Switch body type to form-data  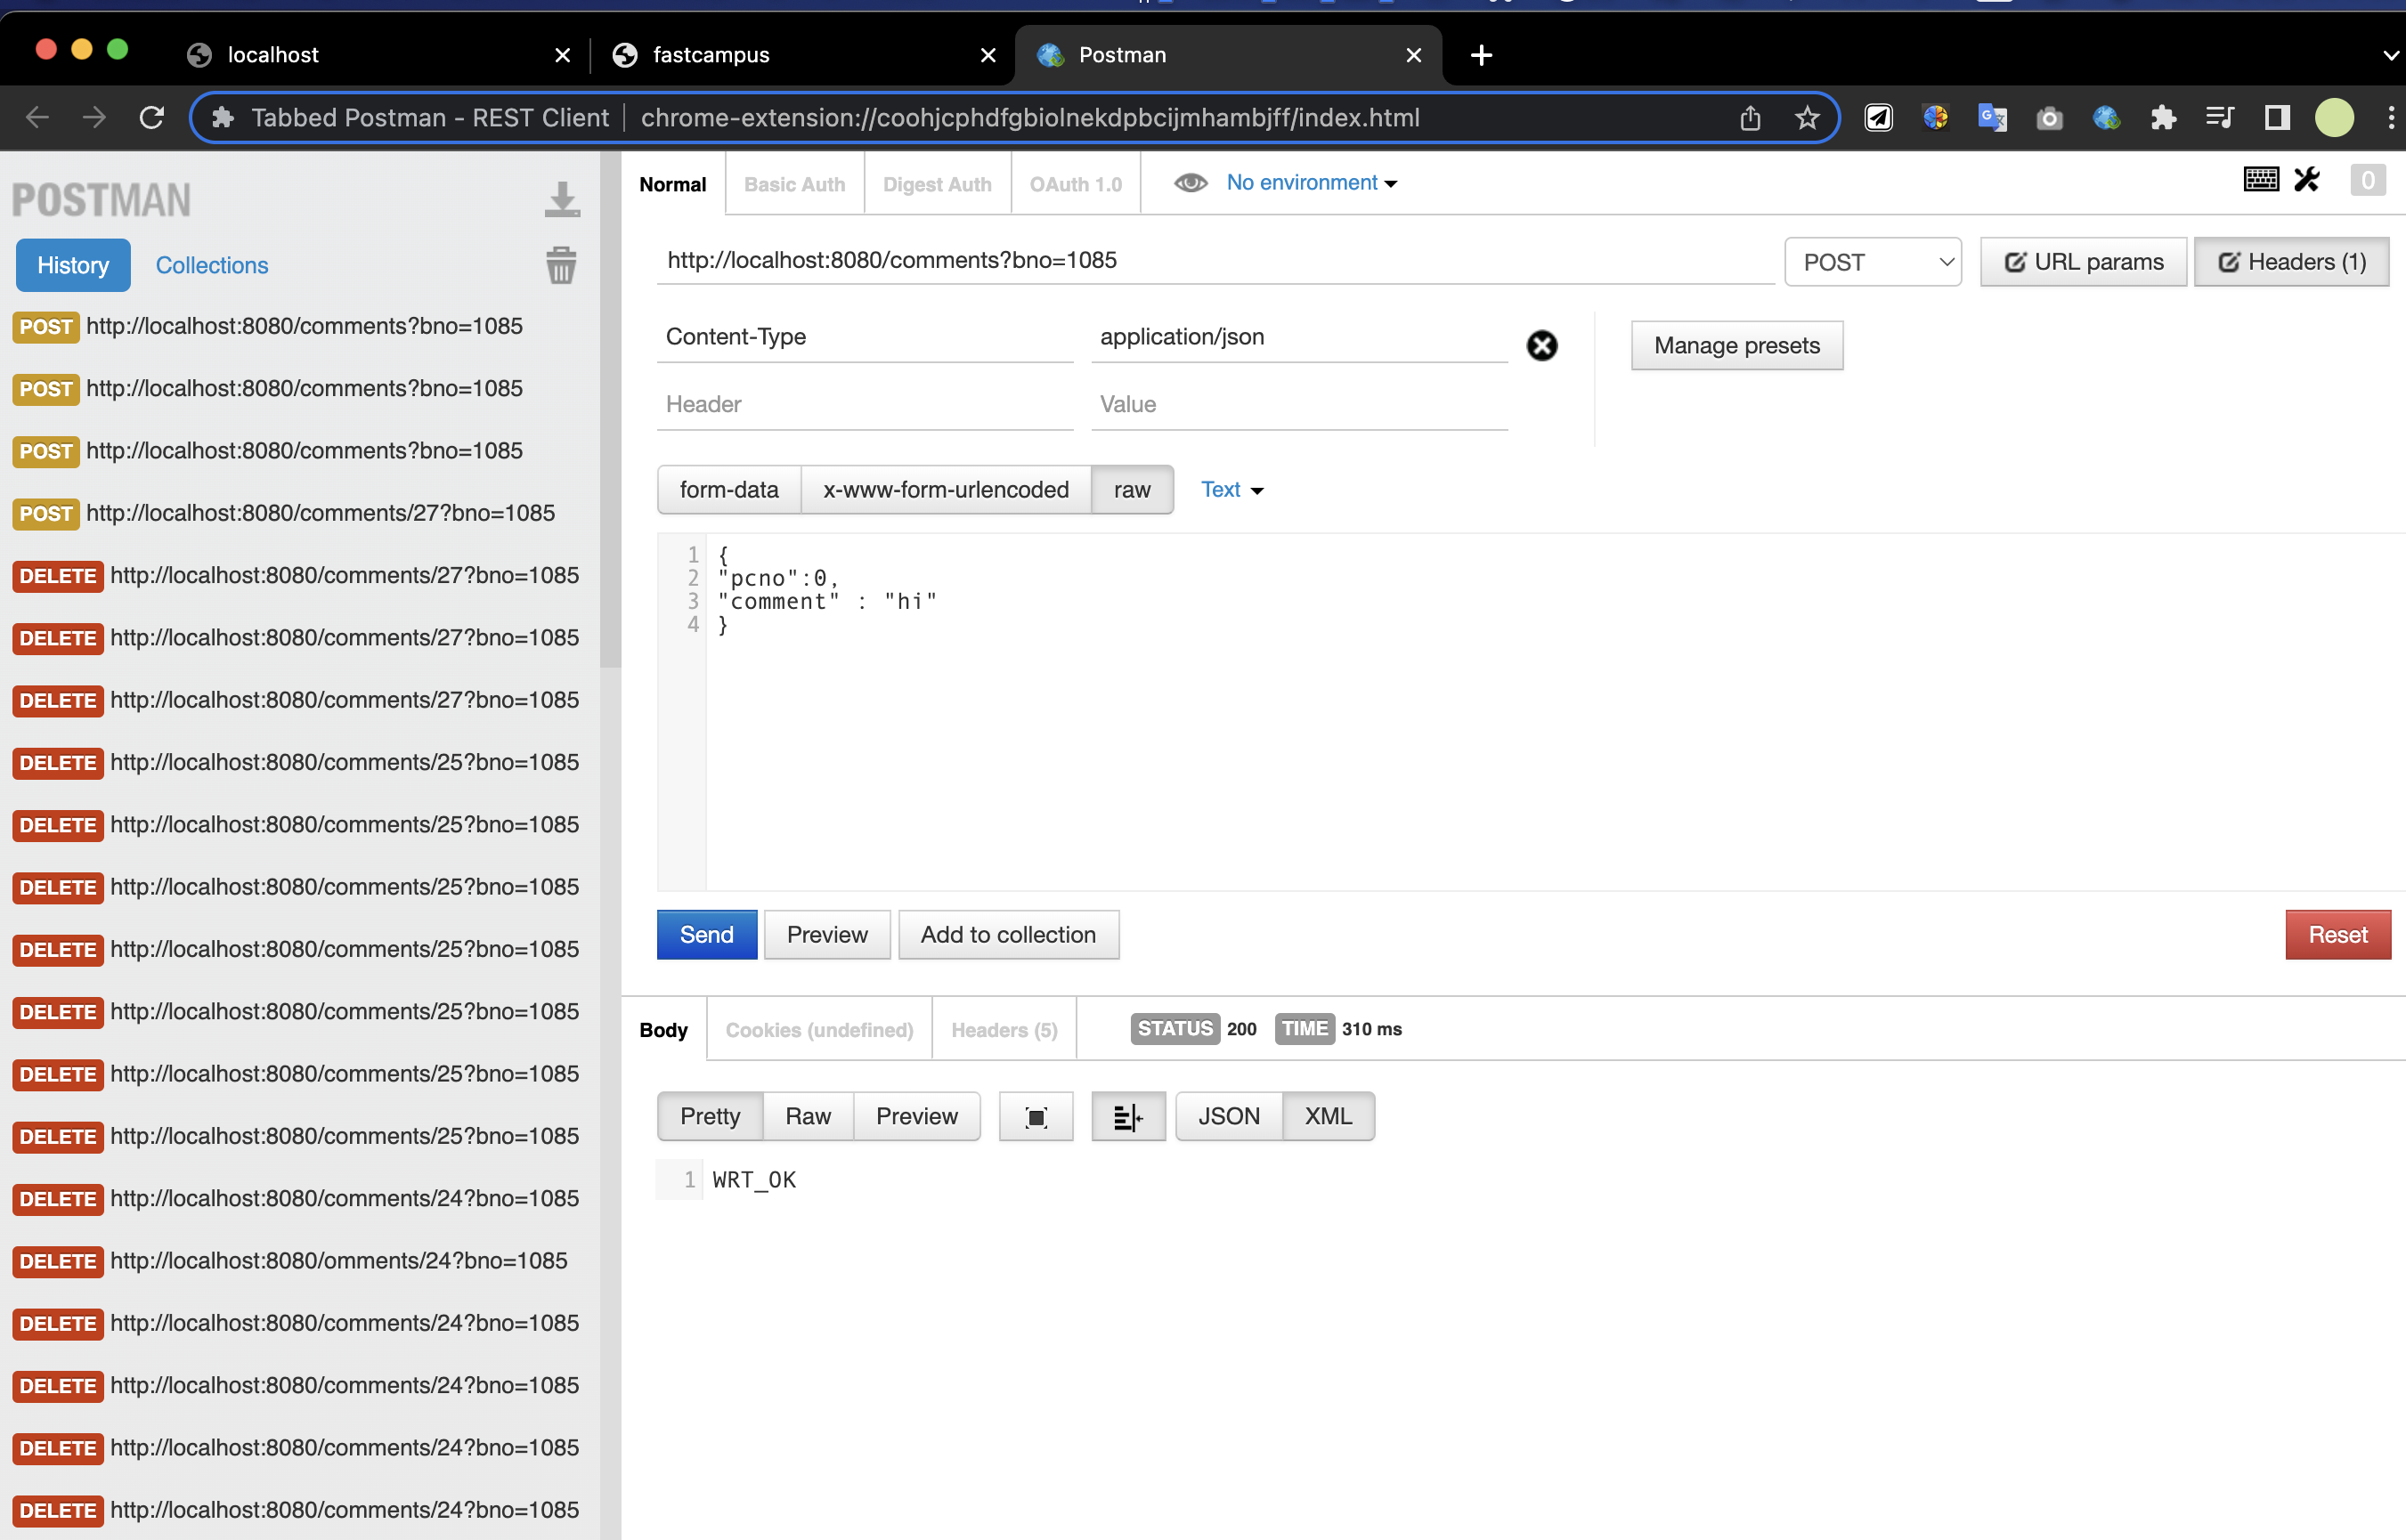729,490
